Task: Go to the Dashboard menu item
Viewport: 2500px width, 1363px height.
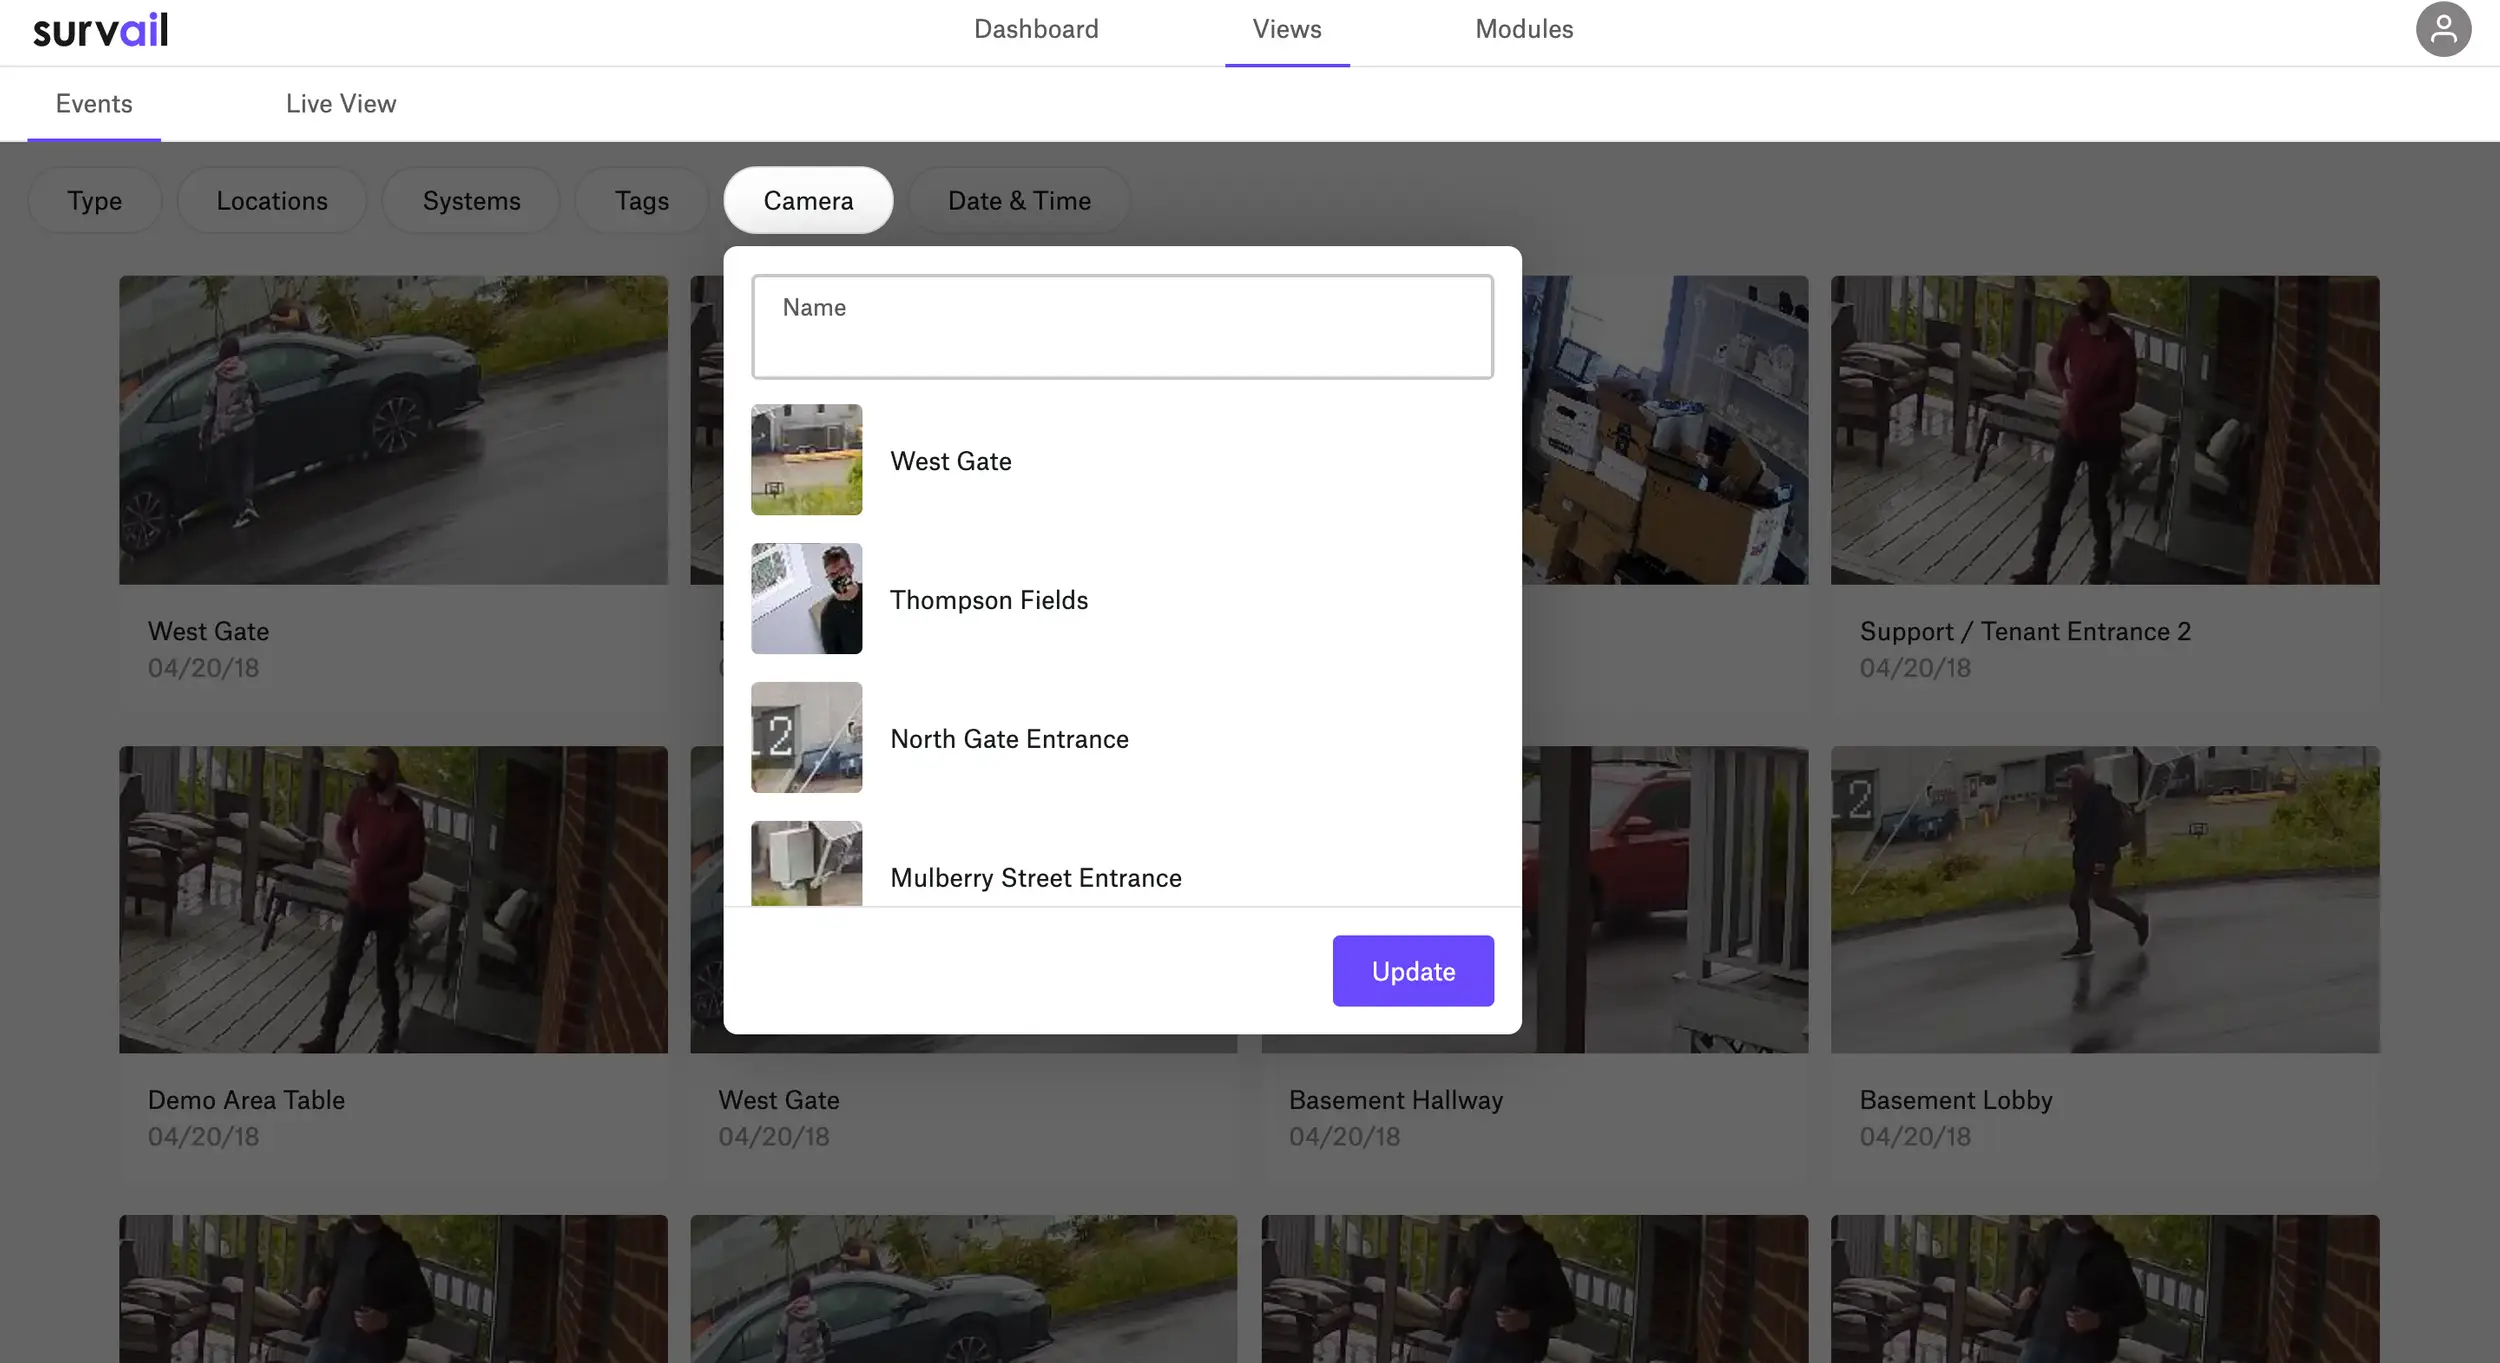Action: point(1036,30)
